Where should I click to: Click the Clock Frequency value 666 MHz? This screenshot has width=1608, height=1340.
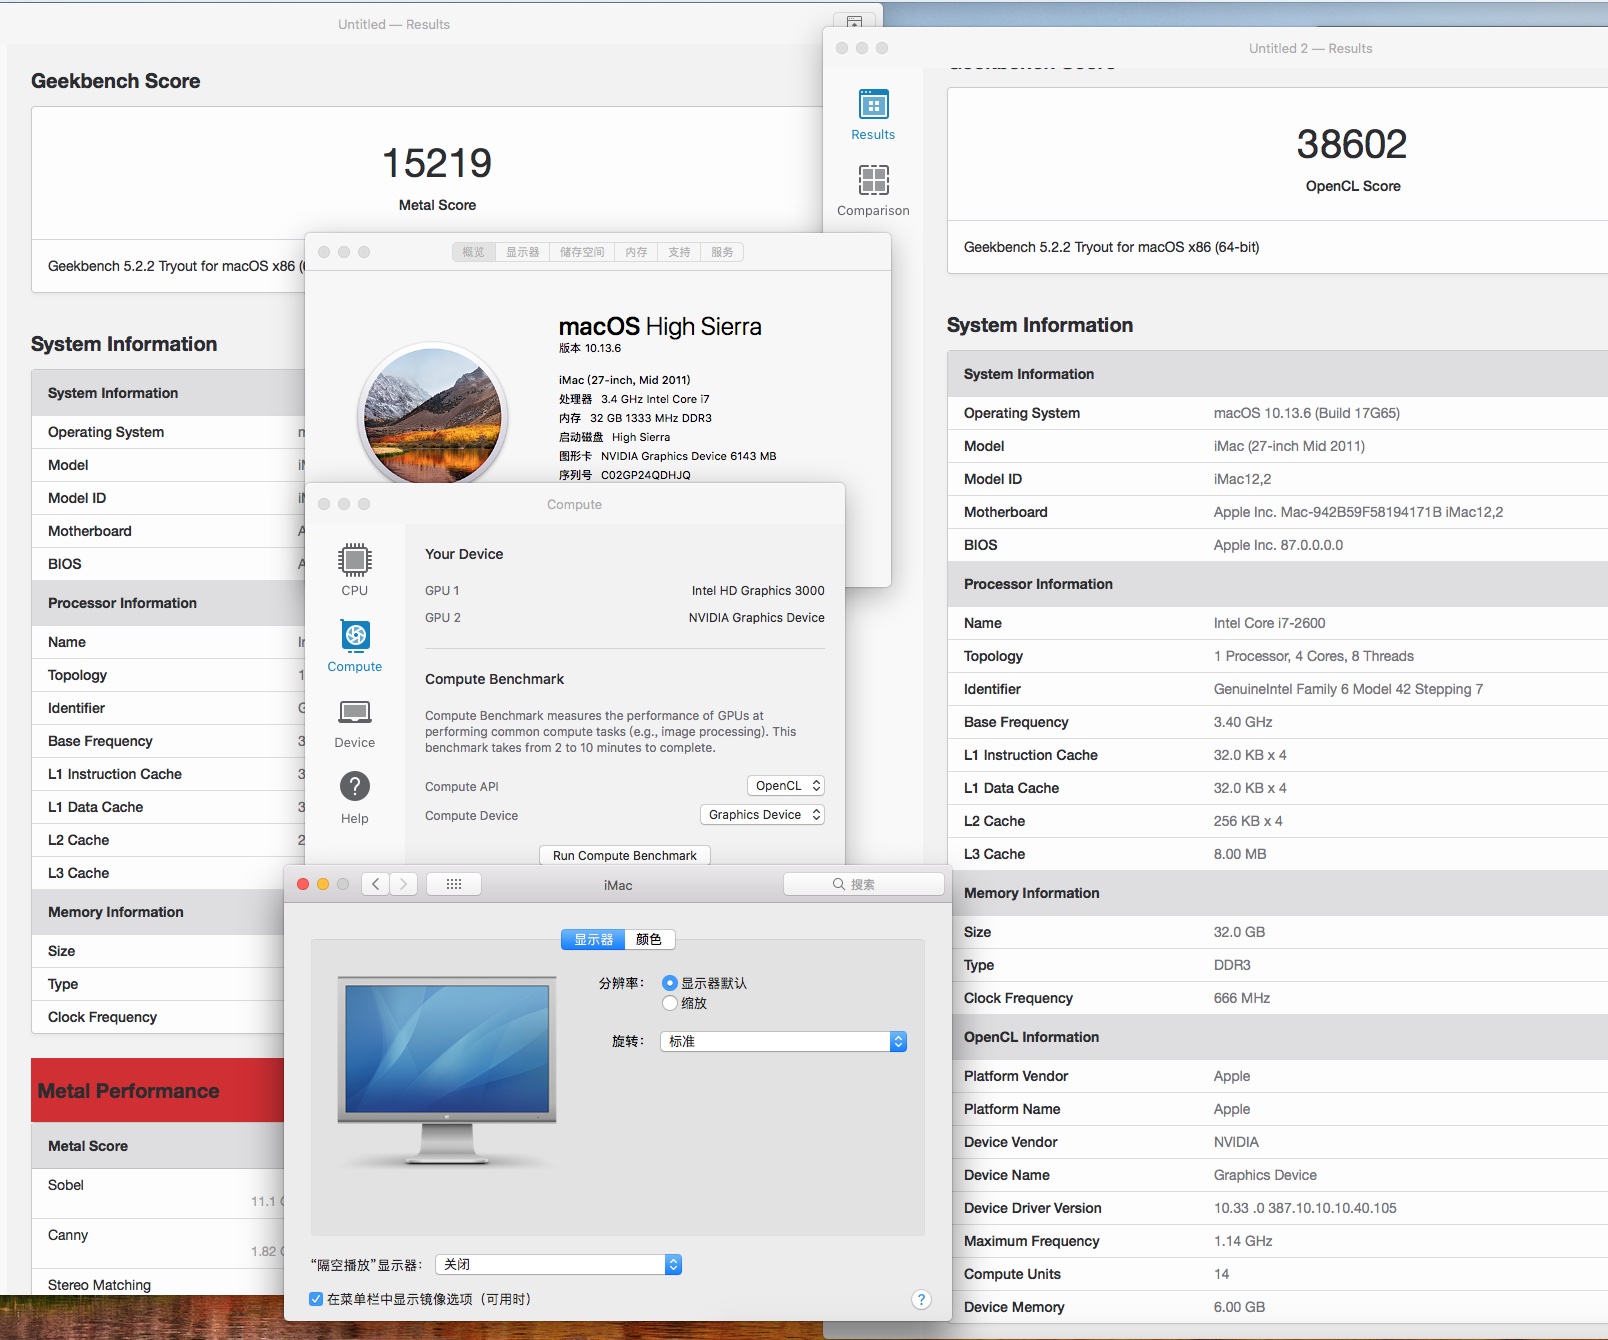click(1242, 998)
